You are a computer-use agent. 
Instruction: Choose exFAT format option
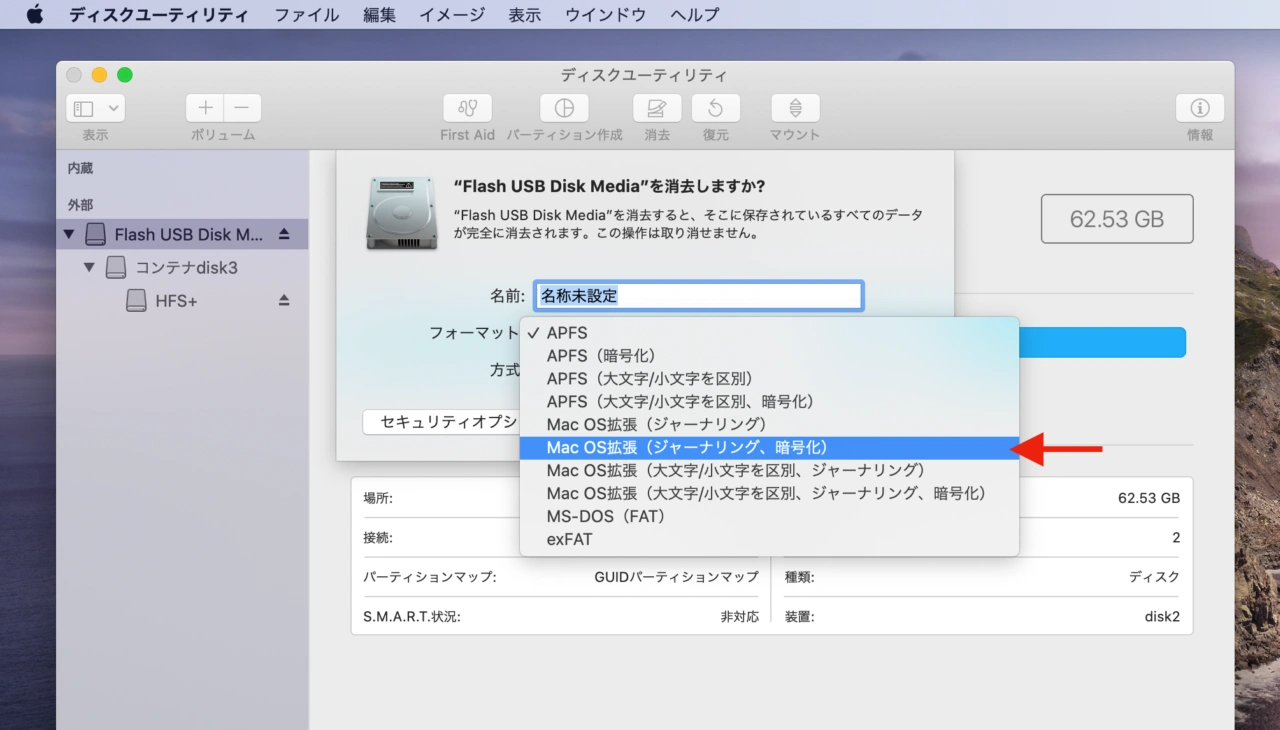click(x=769, y=539)
